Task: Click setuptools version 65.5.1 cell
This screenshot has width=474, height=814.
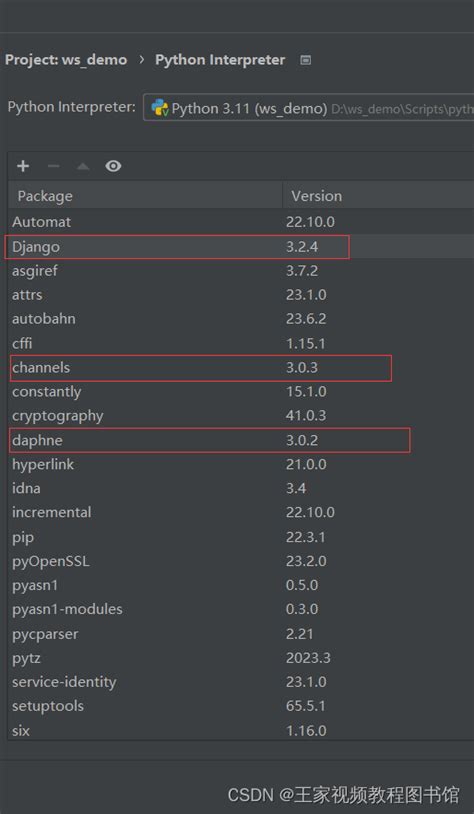Action: (305, 706)
